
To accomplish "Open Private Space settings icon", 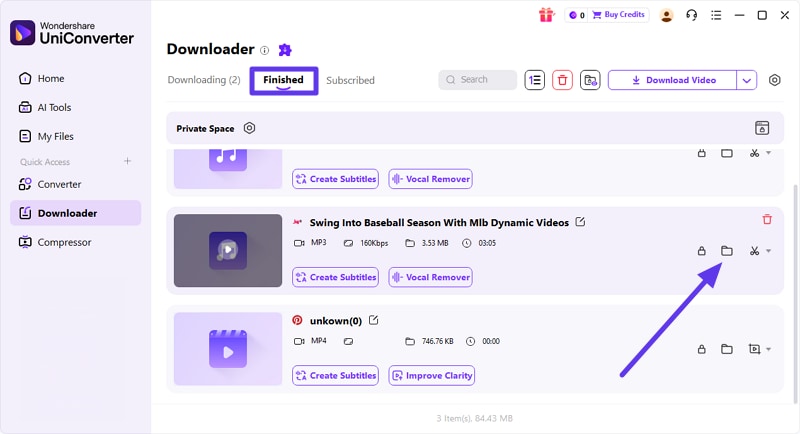I will [x=249, y=128].
